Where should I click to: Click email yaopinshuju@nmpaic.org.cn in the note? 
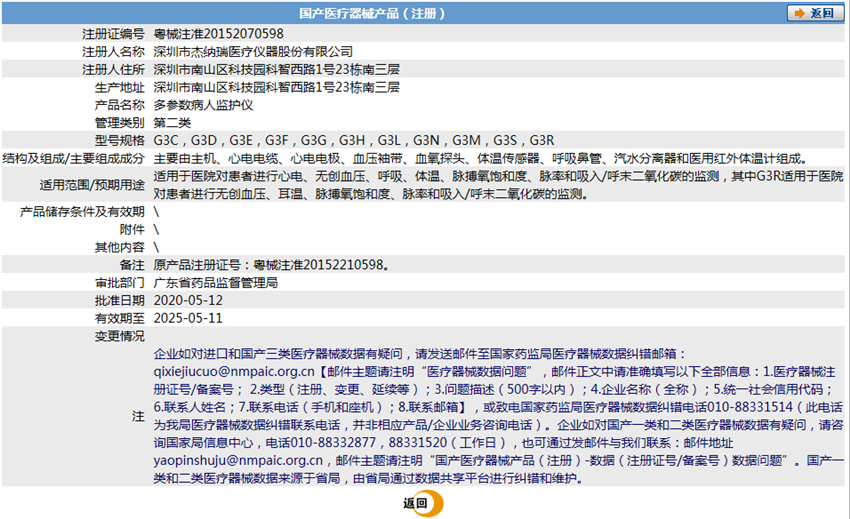coord(238,460)
